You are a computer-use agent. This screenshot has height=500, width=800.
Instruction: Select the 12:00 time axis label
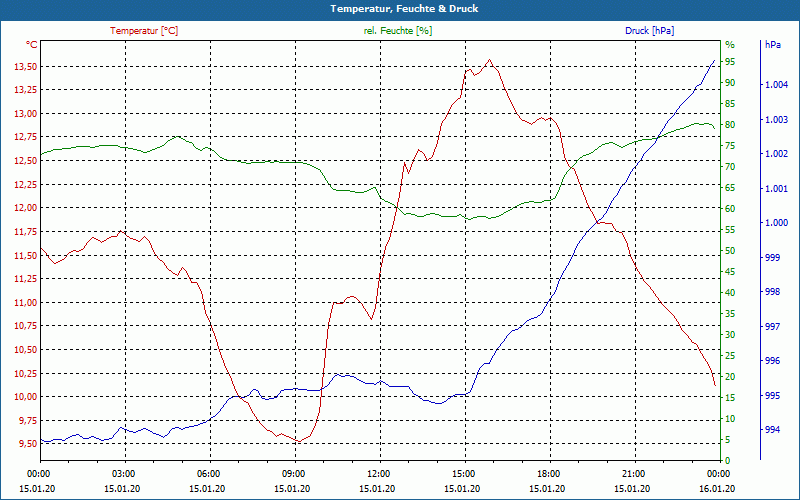click(378, 474)
